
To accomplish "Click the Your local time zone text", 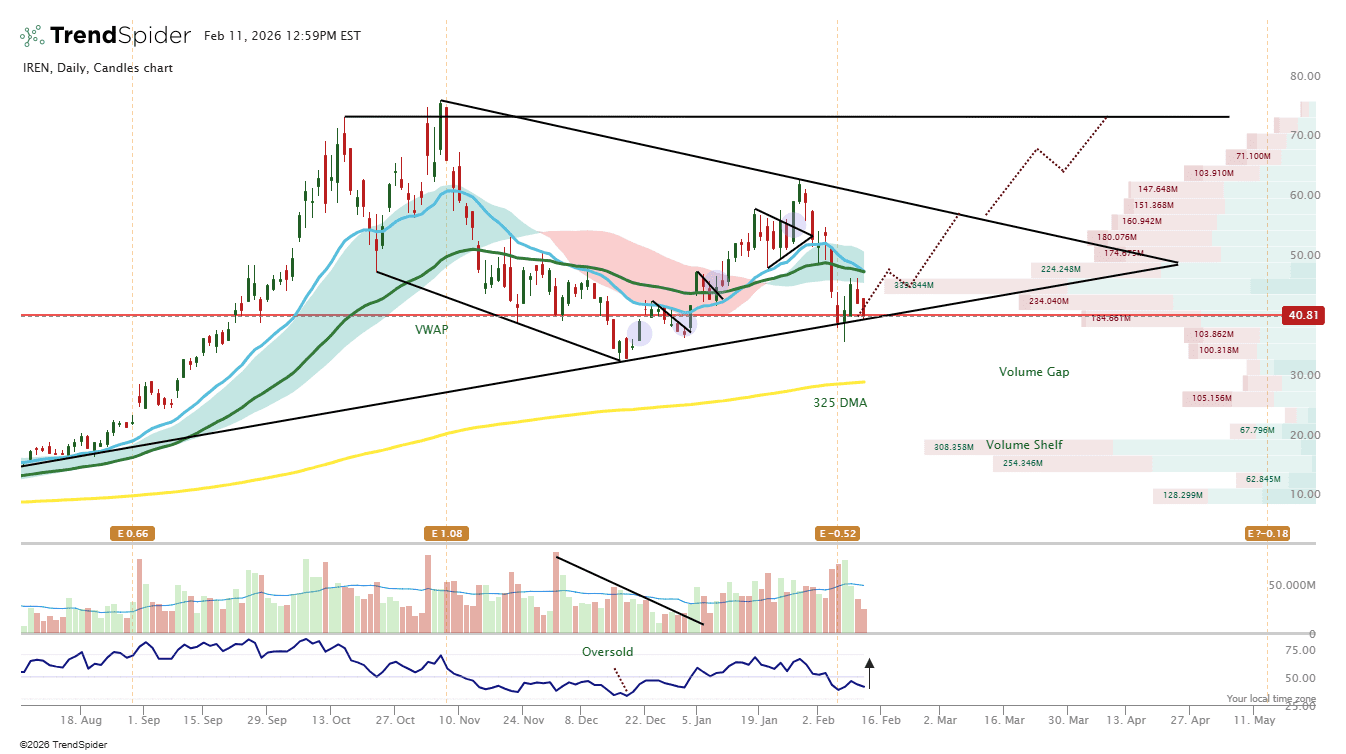I will coord(1271,699).
